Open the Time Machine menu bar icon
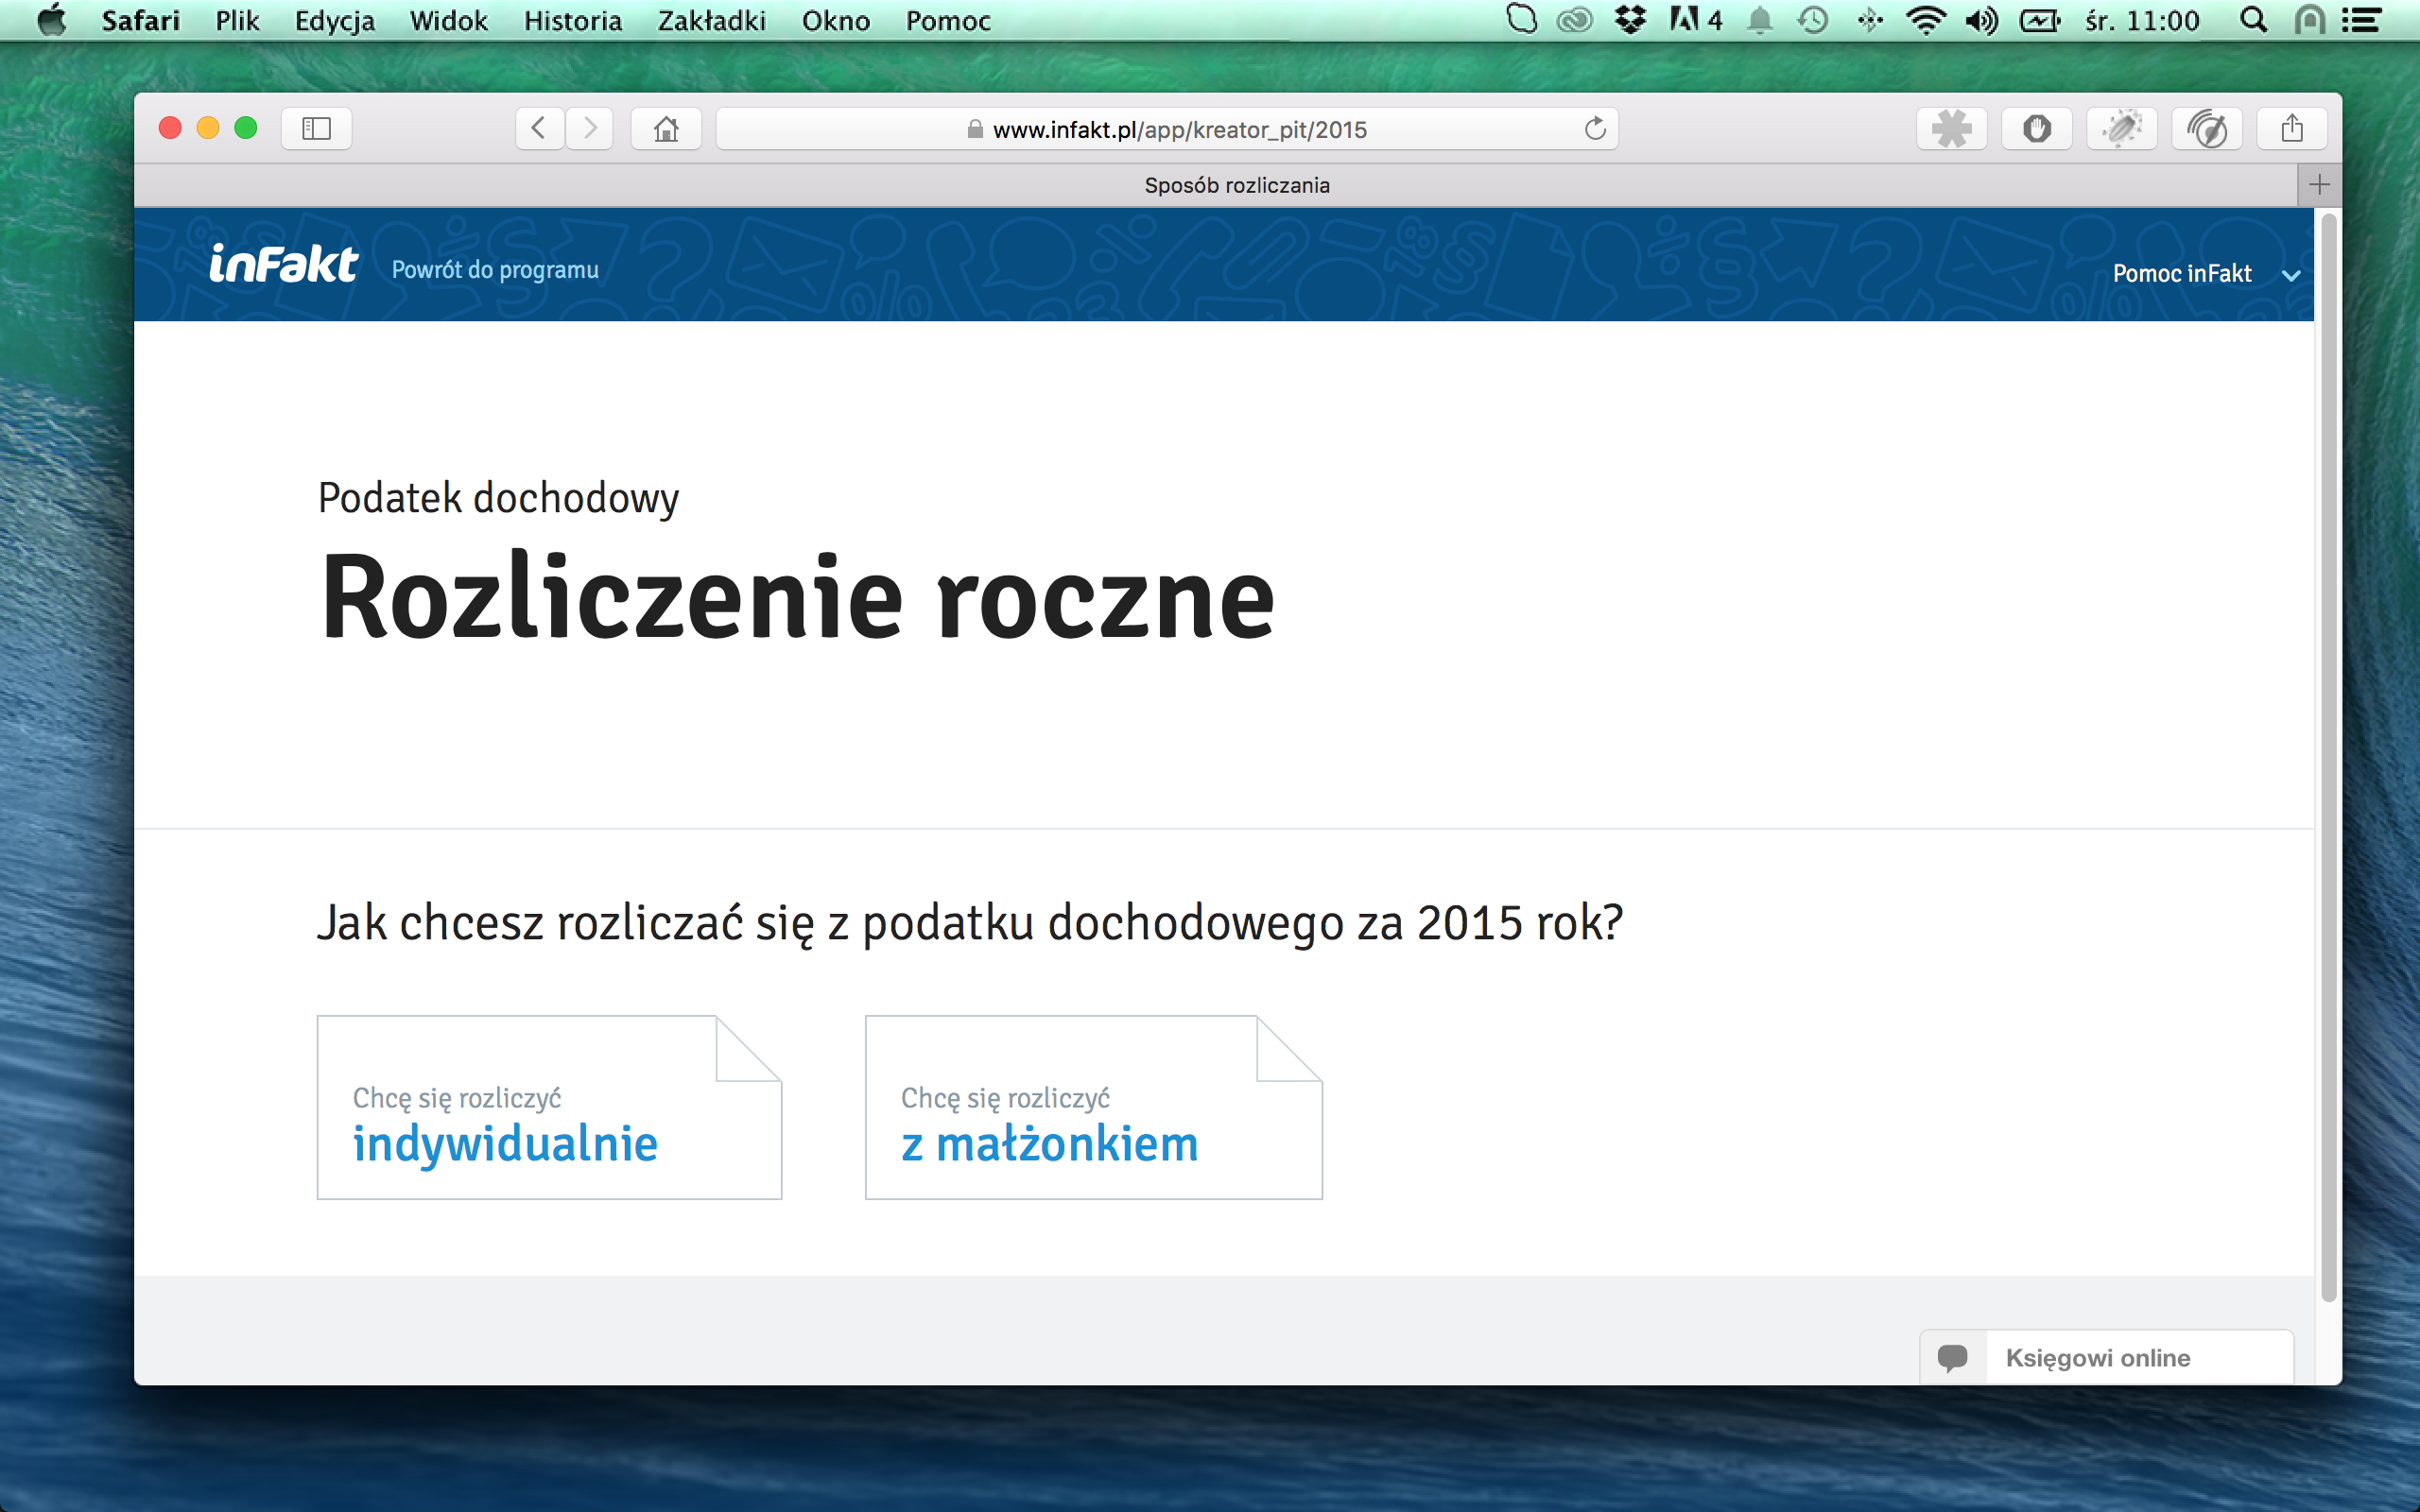Screen dimensions: 2420x1512 click(1812, 20)
